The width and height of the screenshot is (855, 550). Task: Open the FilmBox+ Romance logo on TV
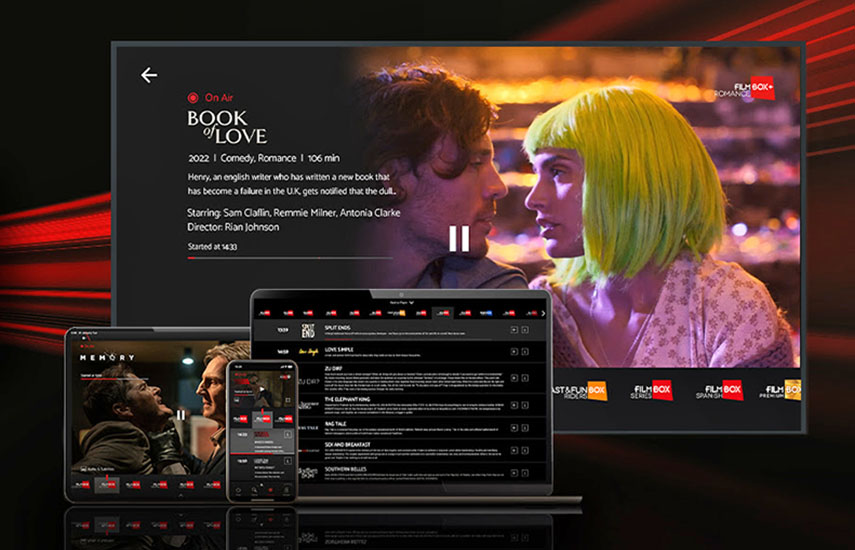tap(745, 89)
